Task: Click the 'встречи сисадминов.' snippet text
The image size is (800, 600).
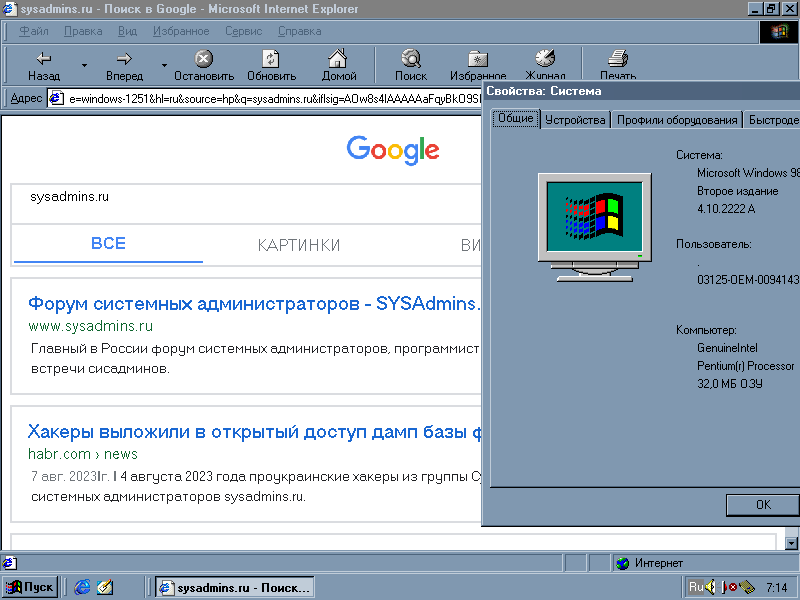Action: (100, 368)
